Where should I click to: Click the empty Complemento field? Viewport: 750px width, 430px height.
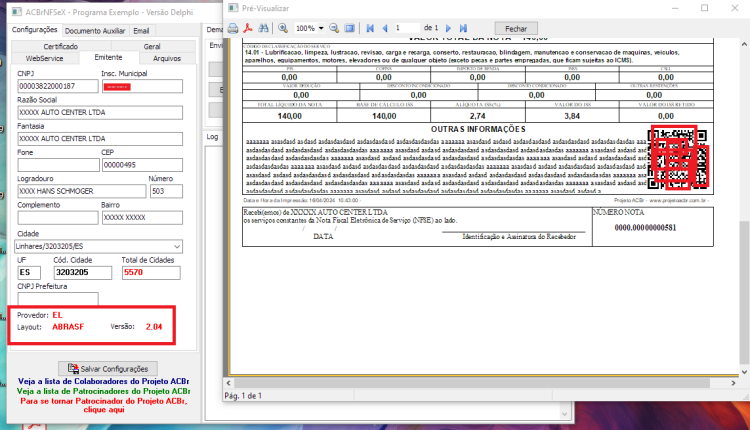click(x=58, y=218)
